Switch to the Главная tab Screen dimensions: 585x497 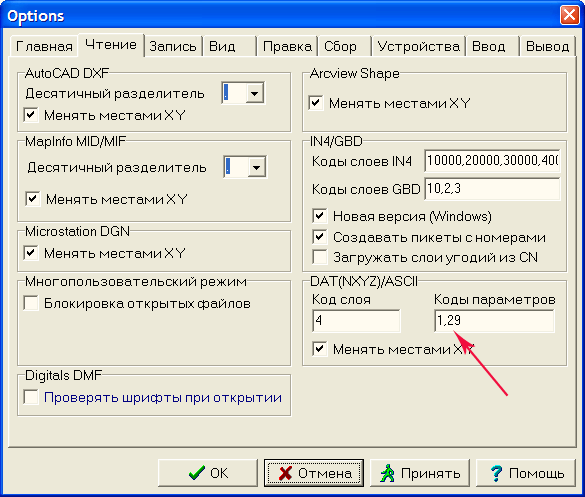point(44,46)
